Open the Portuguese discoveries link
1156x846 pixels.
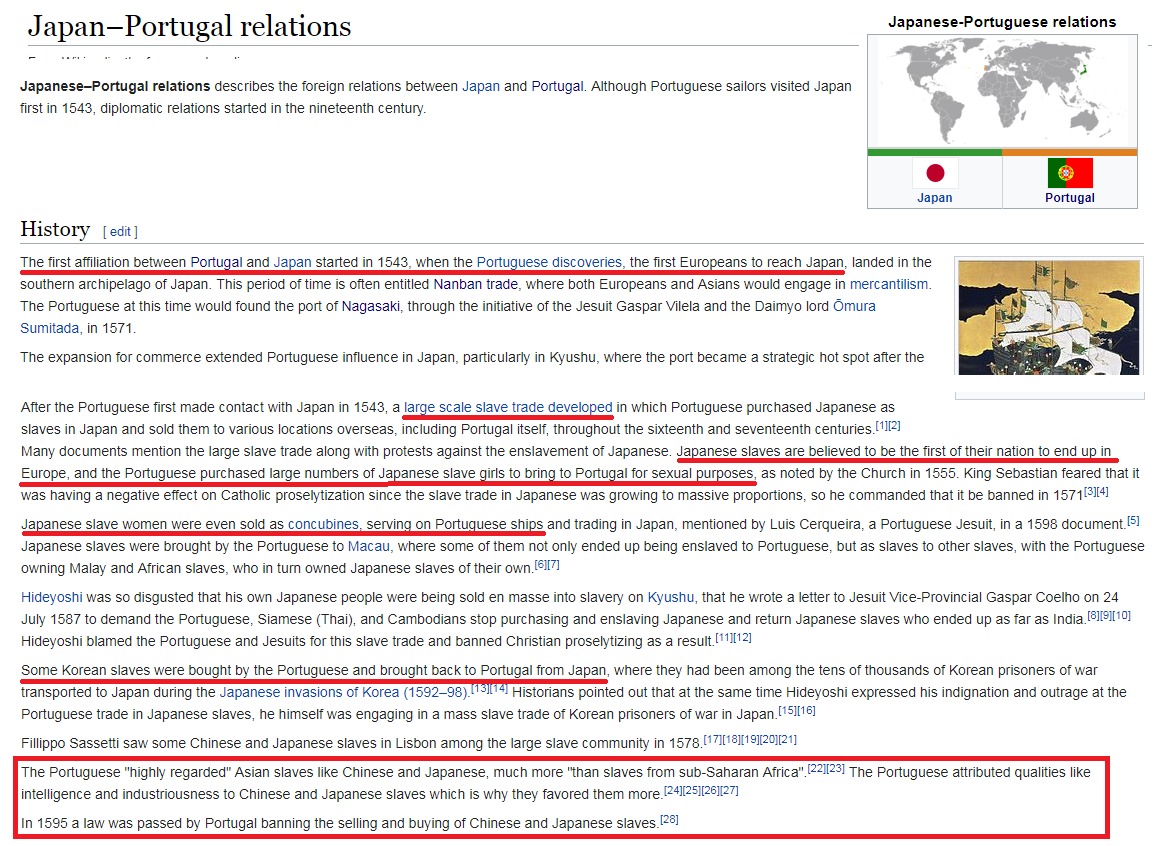click(x=549, y=262)
